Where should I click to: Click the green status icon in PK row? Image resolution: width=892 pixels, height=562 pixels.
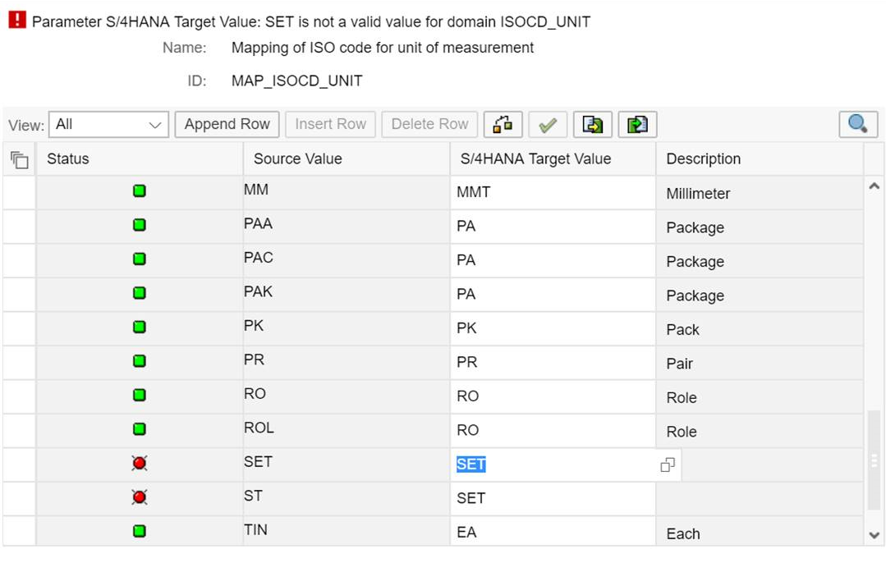coord(139,327)
